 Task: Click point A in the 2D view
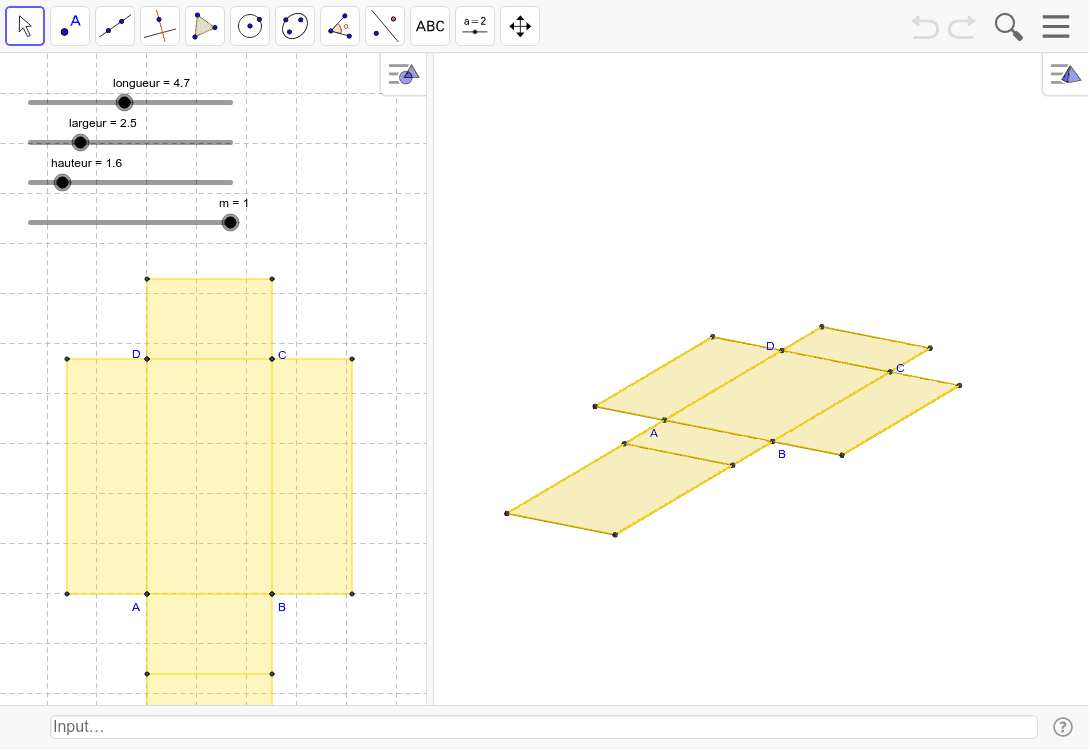[x=147, y=594]
